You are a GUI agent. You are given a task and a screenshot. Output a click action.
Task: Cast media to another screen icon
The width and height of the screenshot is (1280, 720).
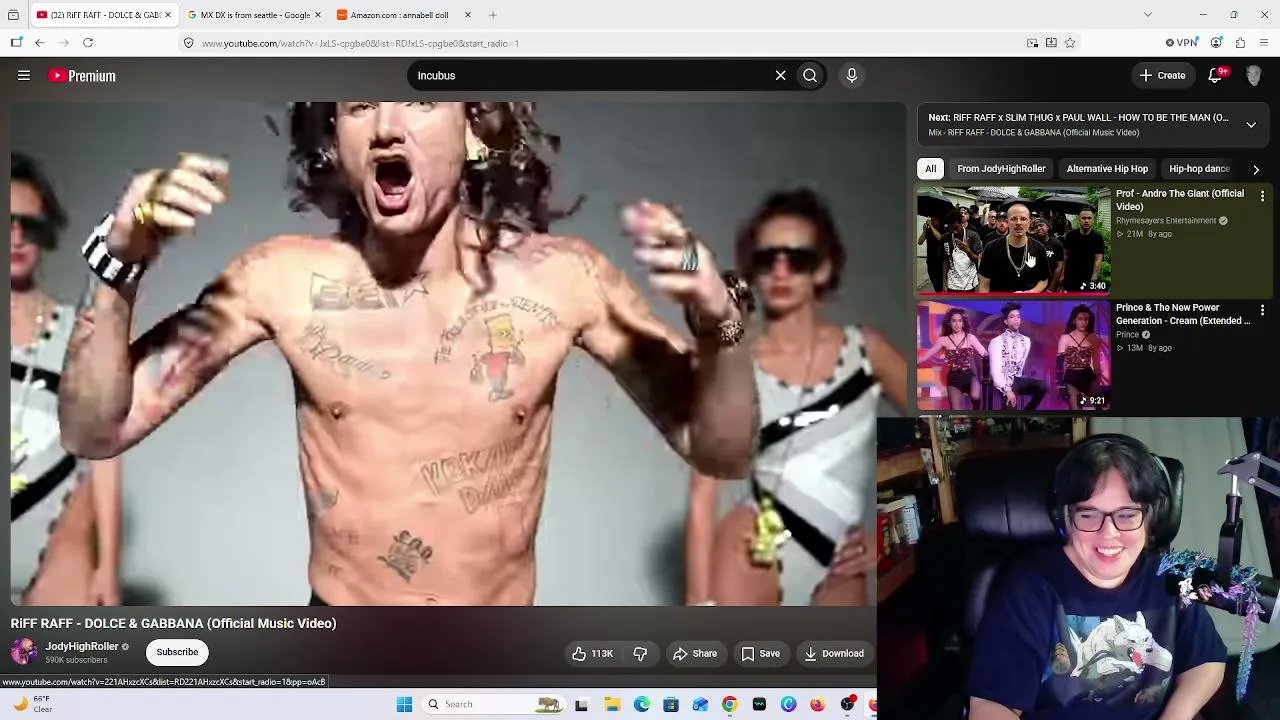tap(1032, 43)
